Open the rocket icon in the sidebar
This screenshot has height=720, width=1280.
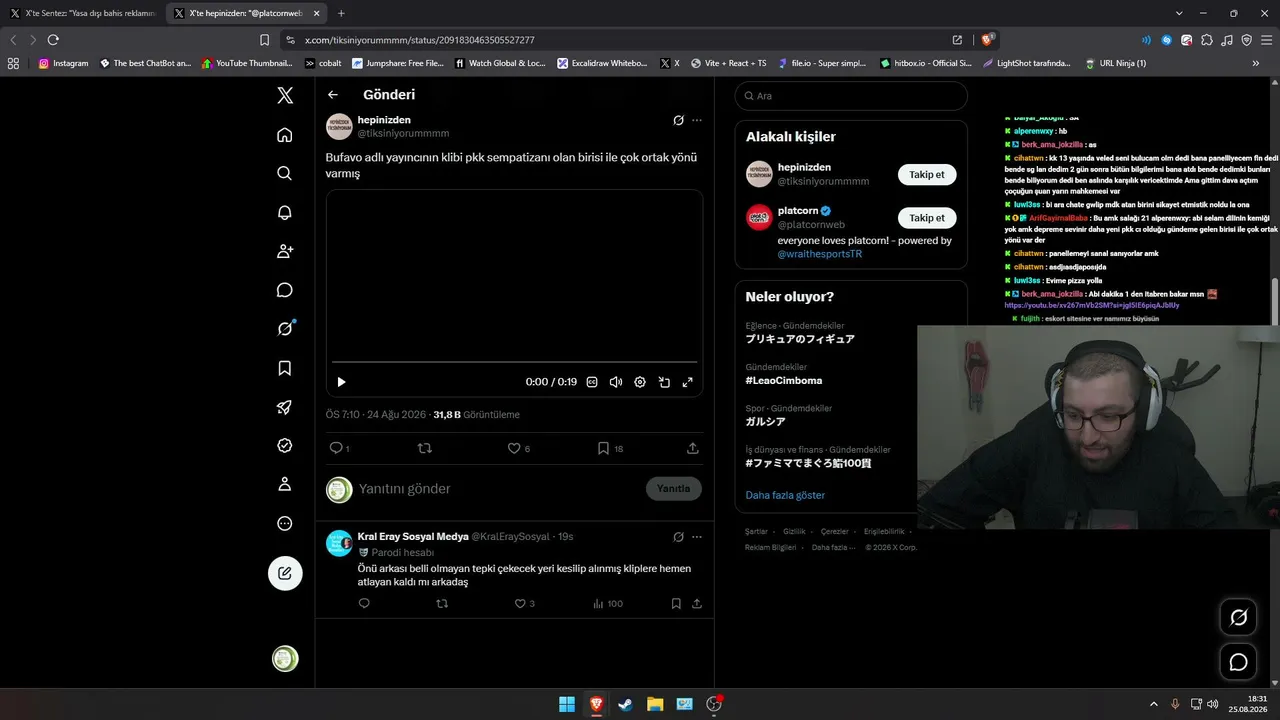tap(285, 407)
